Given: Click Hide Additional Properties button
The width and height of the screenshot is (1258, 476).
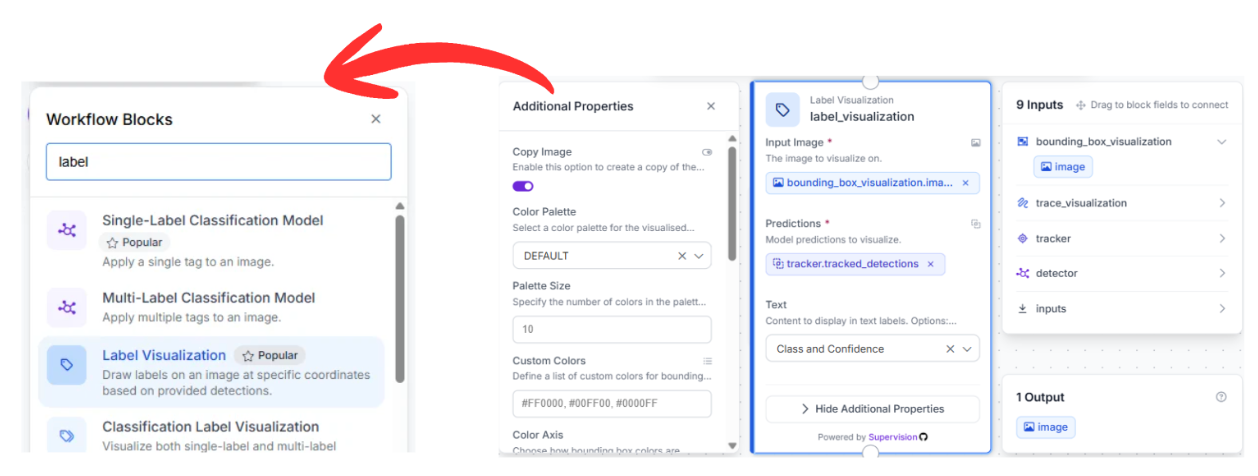Looking at the screenshot, I should pyautogui.click(x=872, y=409).
